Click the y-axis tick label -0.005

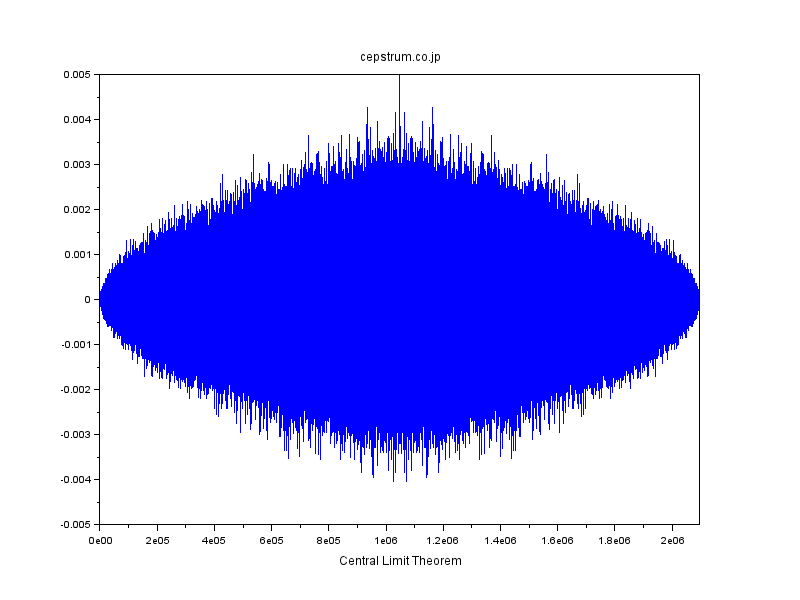(76, 524)
